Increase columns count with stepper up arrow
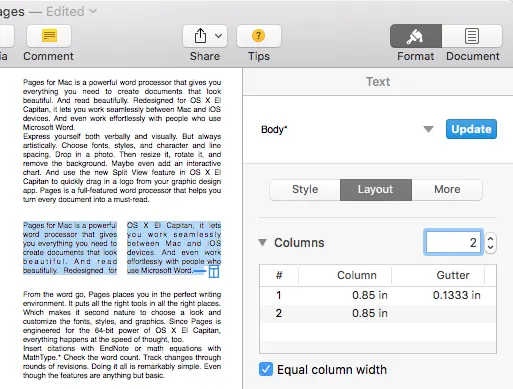 490,238
